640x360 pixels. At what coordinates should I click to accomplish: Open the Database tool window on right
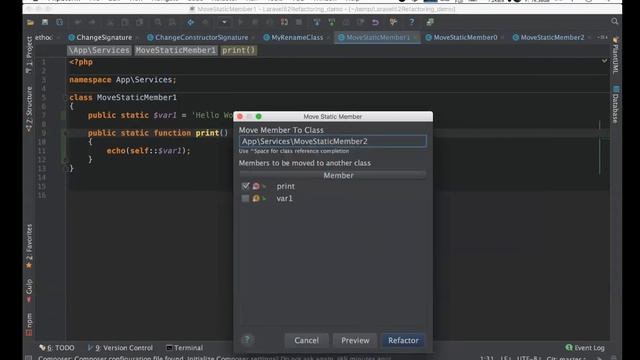(x=616, y=104)
